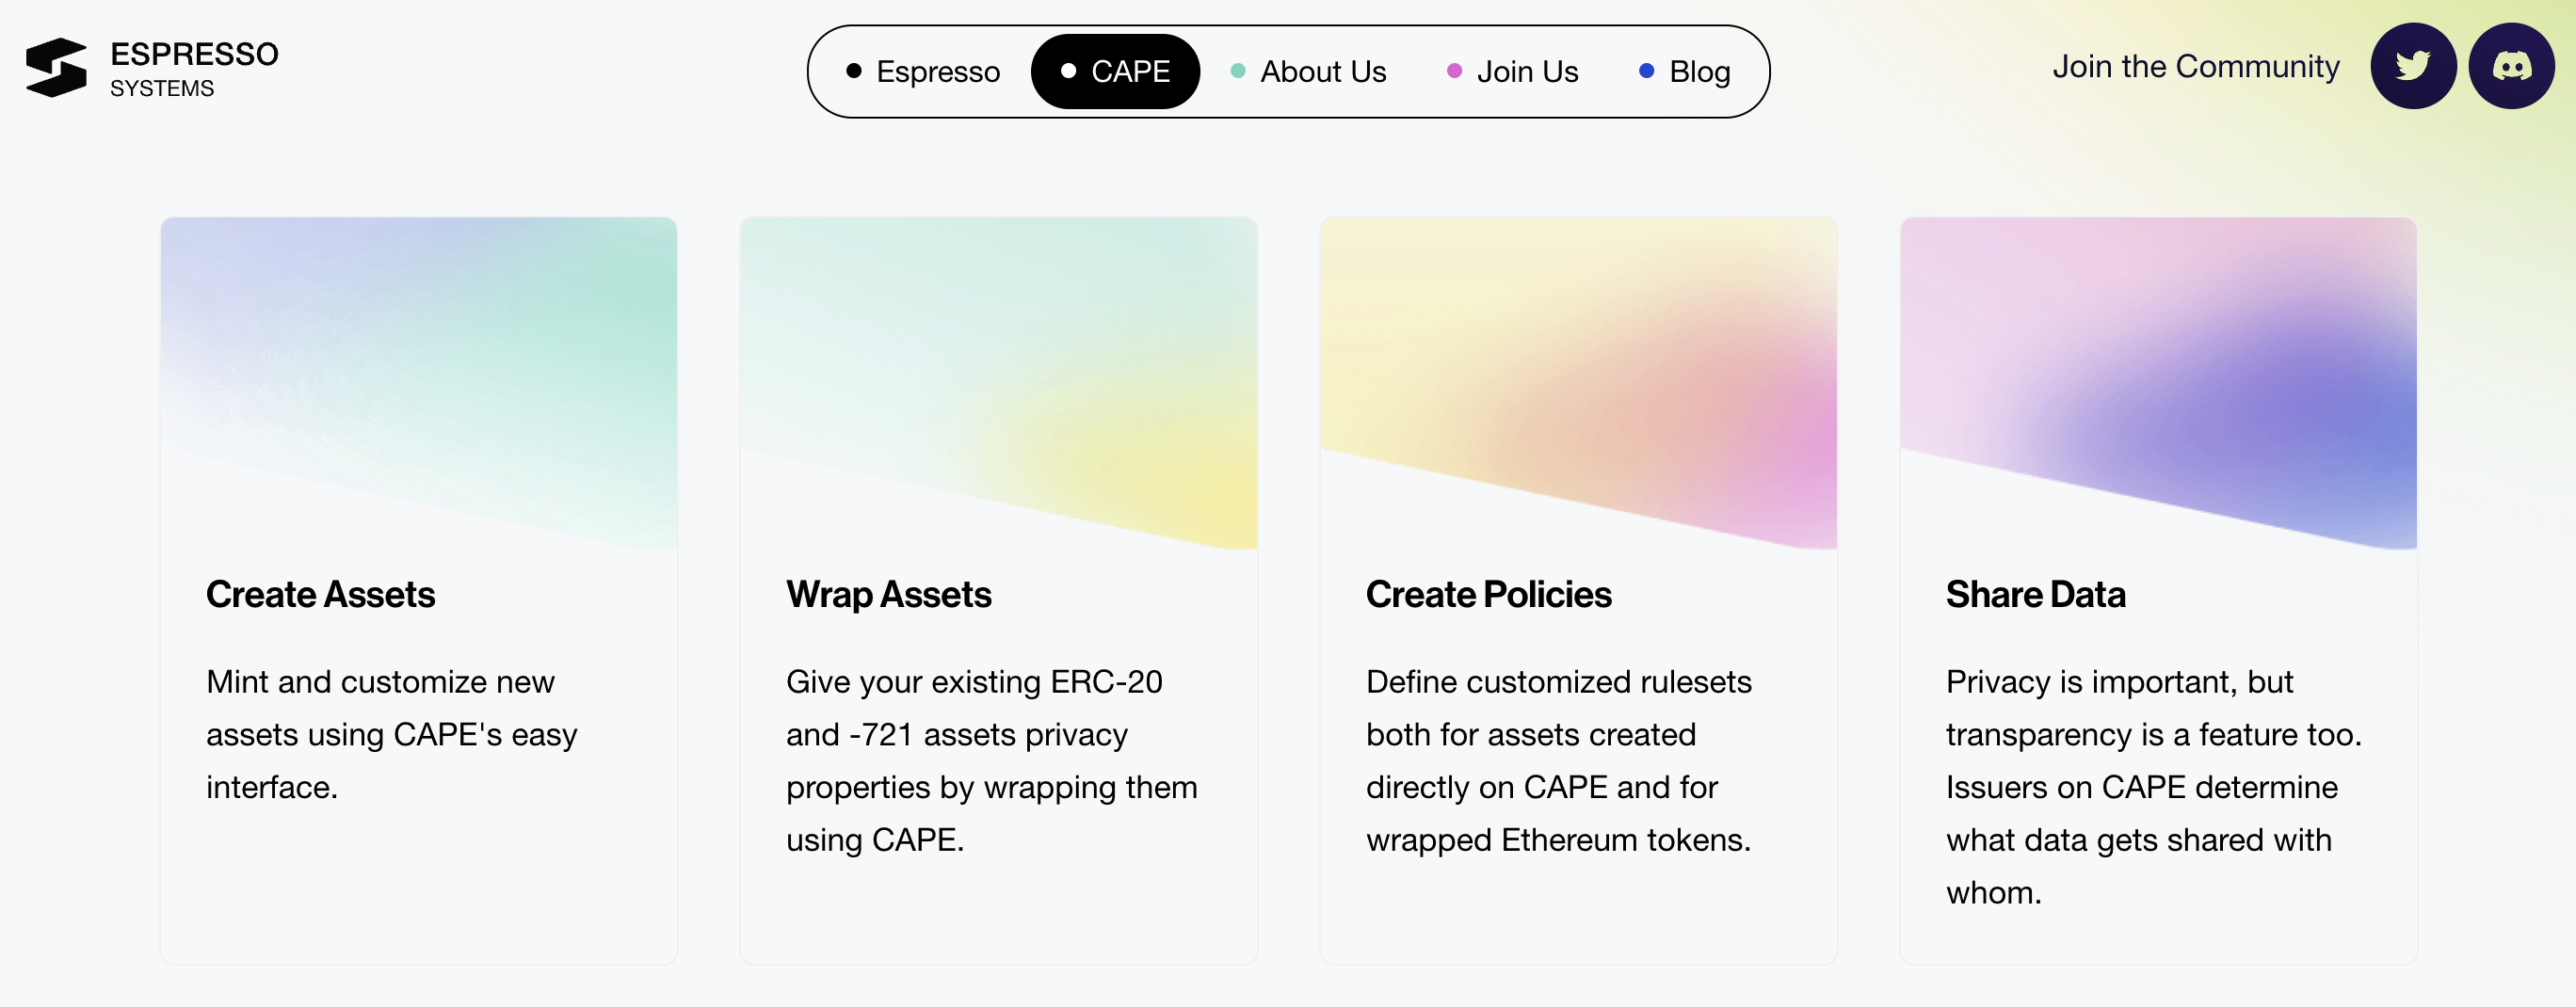Click the privacy and transparency description

pos(2152,787)
